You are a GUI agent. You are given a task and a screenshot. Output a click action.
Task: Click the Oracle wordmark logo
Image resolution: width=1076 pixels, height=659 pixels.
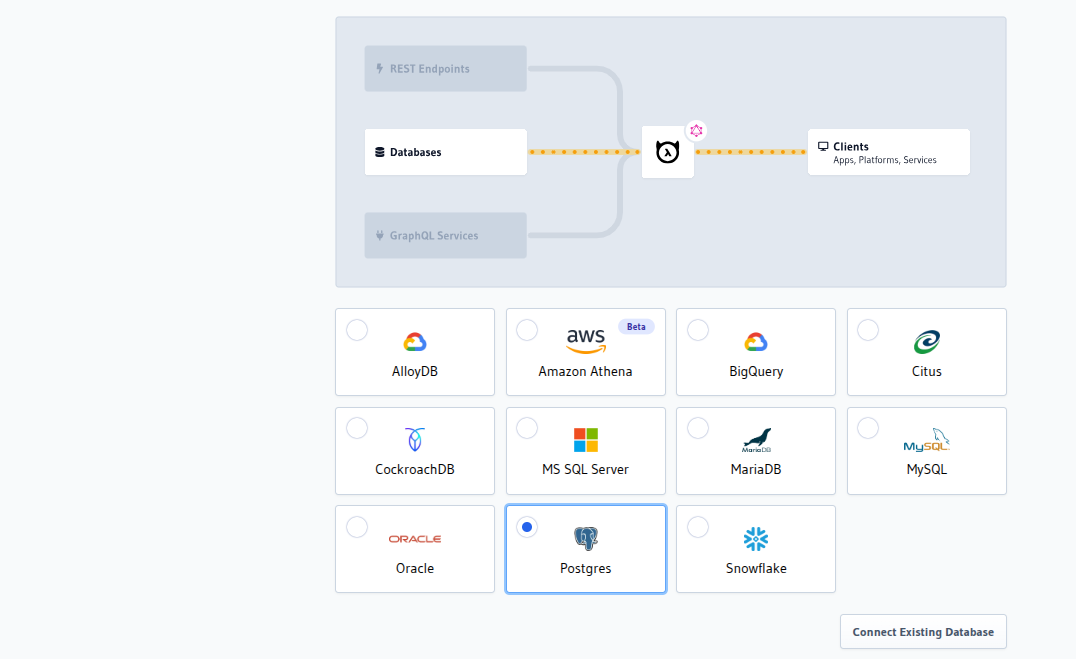pos(414,539)
